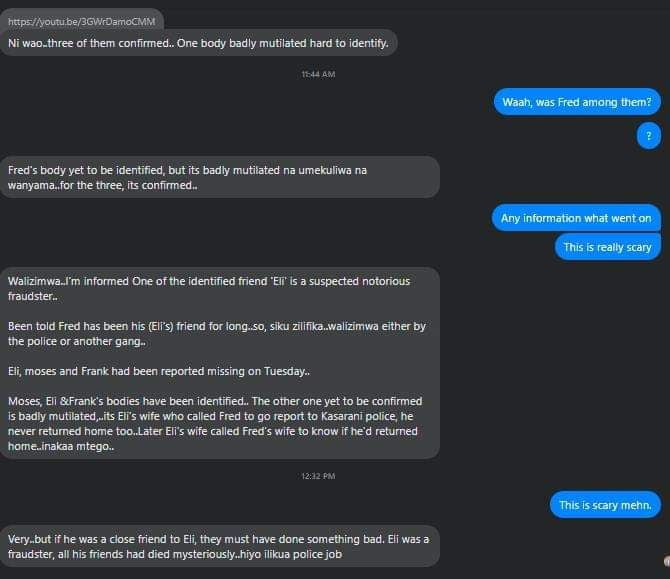Click the seen-receipt avatar at bottom right
The height and width of the screenshot is (579, 670).
point(666,561)
